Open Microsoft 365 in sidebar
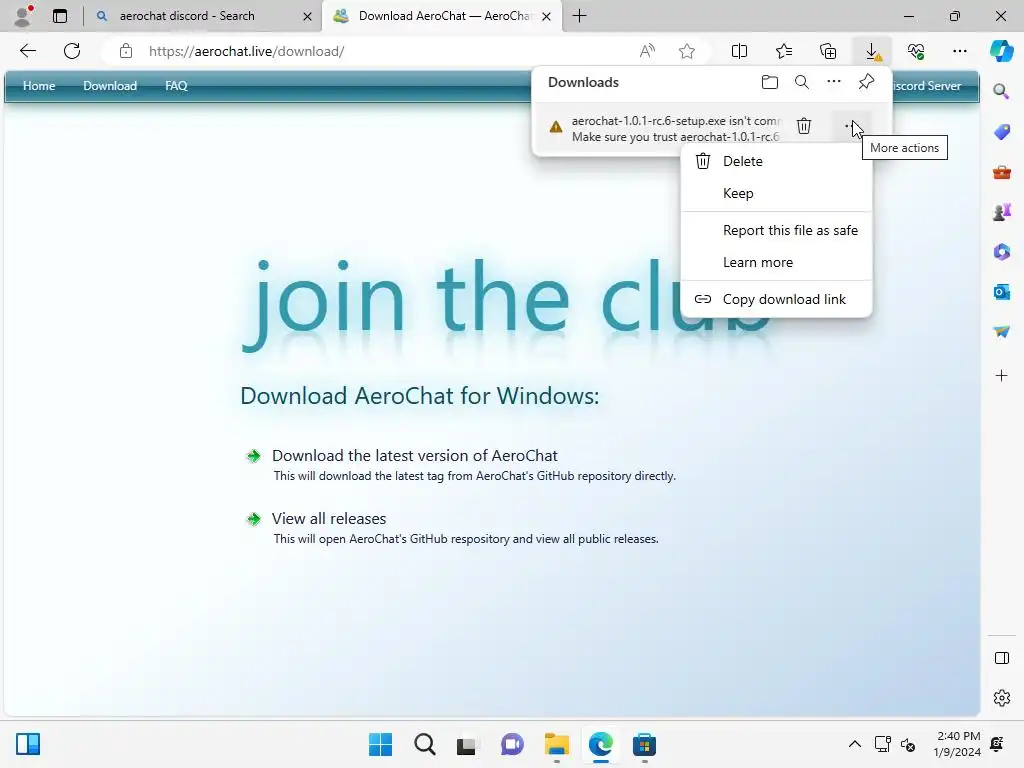The height and width of the screenshot is (768, 1024). [x=1001, y=251]
